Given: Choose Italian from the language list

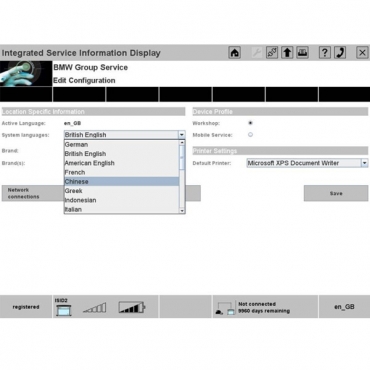Looking at the screenshot, I should (x=122, y=209).
